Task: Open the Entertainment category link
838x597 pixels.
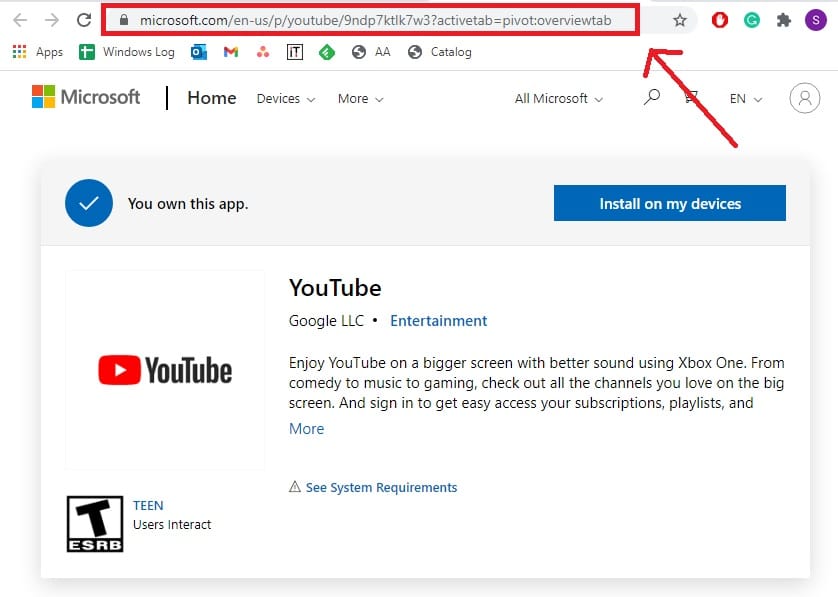Action: pos(438,321)
